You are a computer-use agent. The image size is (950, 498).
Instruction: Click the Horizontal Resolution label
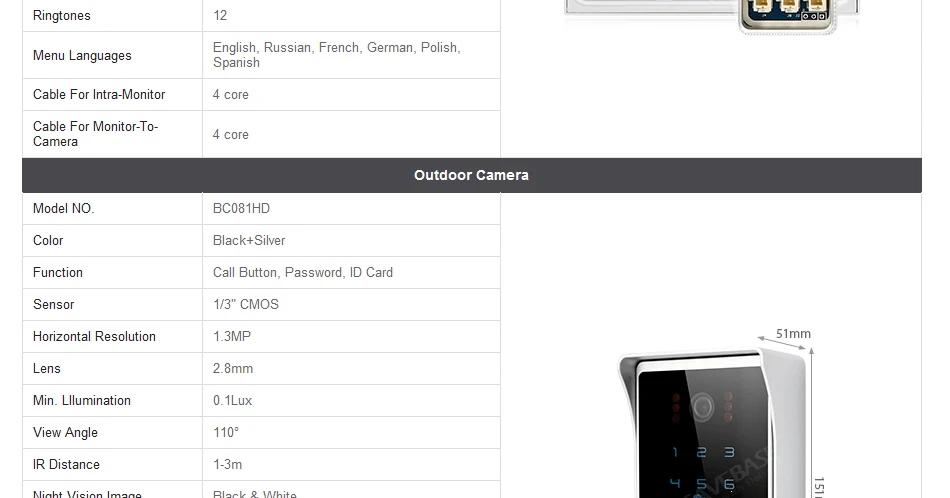coord(94,337)
